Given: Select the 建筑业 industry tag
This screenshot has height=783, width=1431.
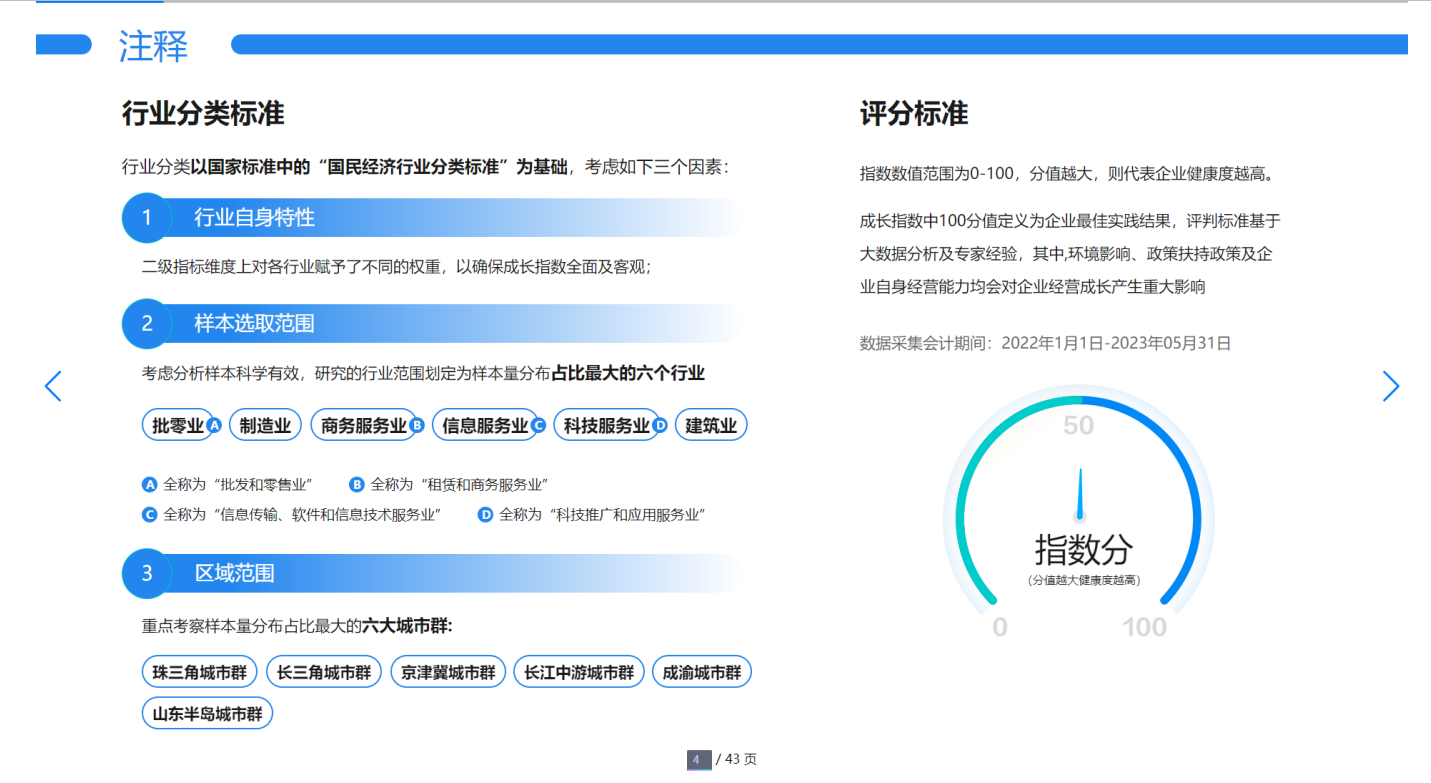Looking at the screenshot, I should pos(711,425).
